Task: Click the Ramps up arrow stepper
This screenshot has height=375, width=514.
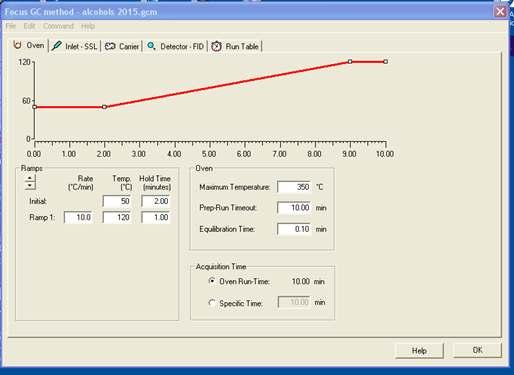Action: (30, 178)
